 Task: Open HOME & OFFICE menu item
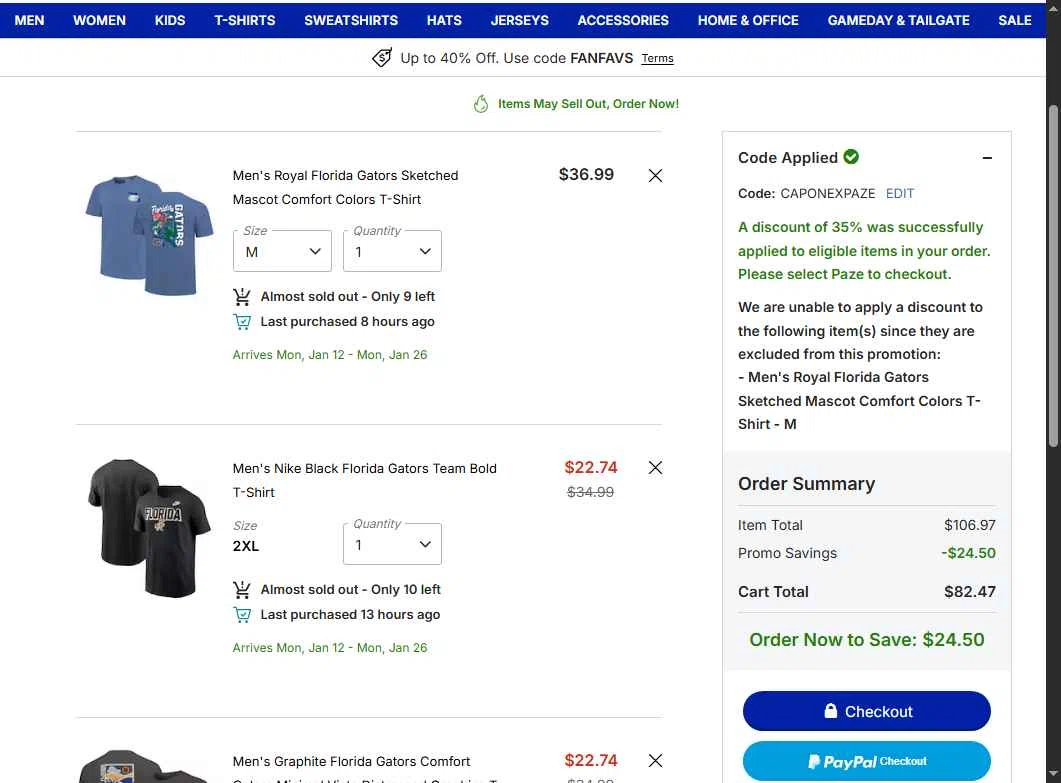click(748, 20)
